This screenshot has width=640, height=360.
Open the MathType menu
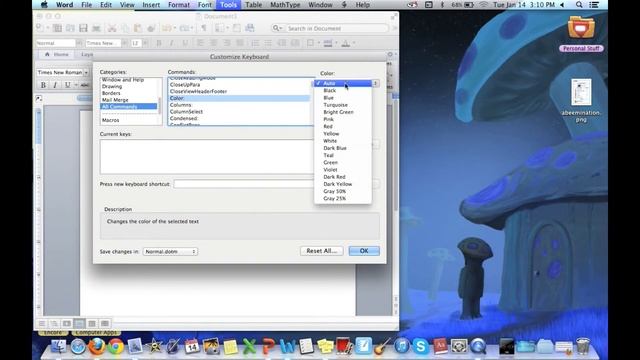point(285,5)
